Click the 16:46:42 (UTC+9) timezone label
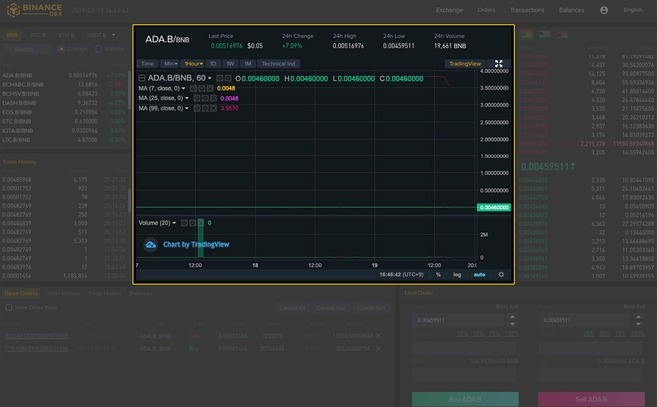Screen dimensions: 657x407 pos(401,275)
